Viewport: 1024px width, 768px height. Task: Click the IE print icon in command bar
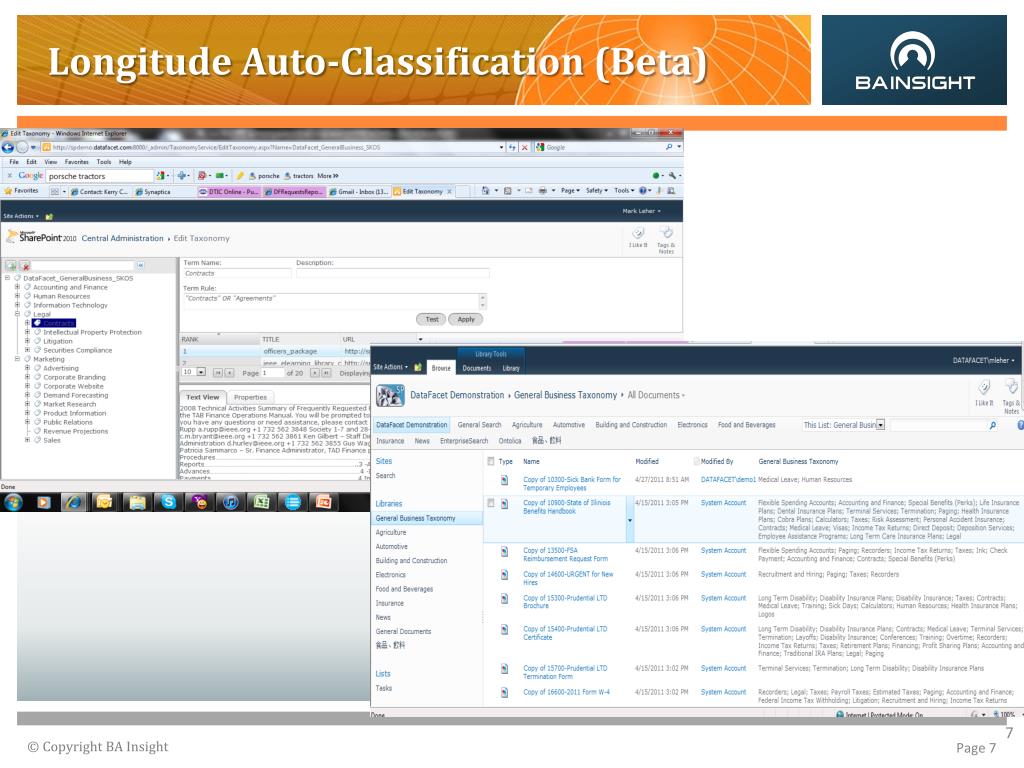coord(542,191)
